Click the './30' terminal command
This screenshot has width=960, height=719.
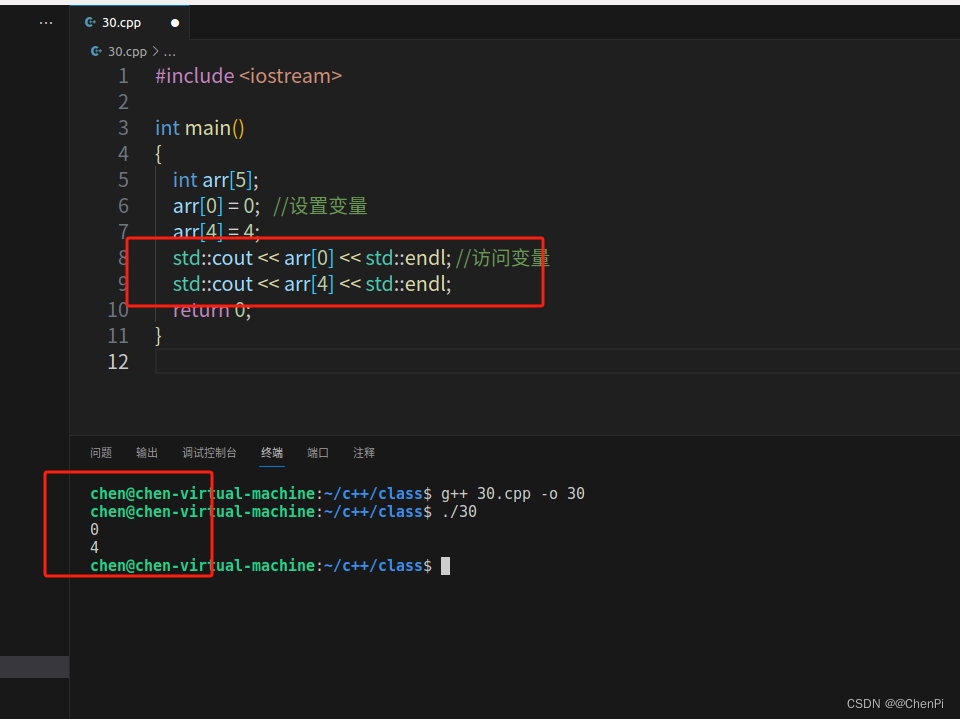[459, 511]
